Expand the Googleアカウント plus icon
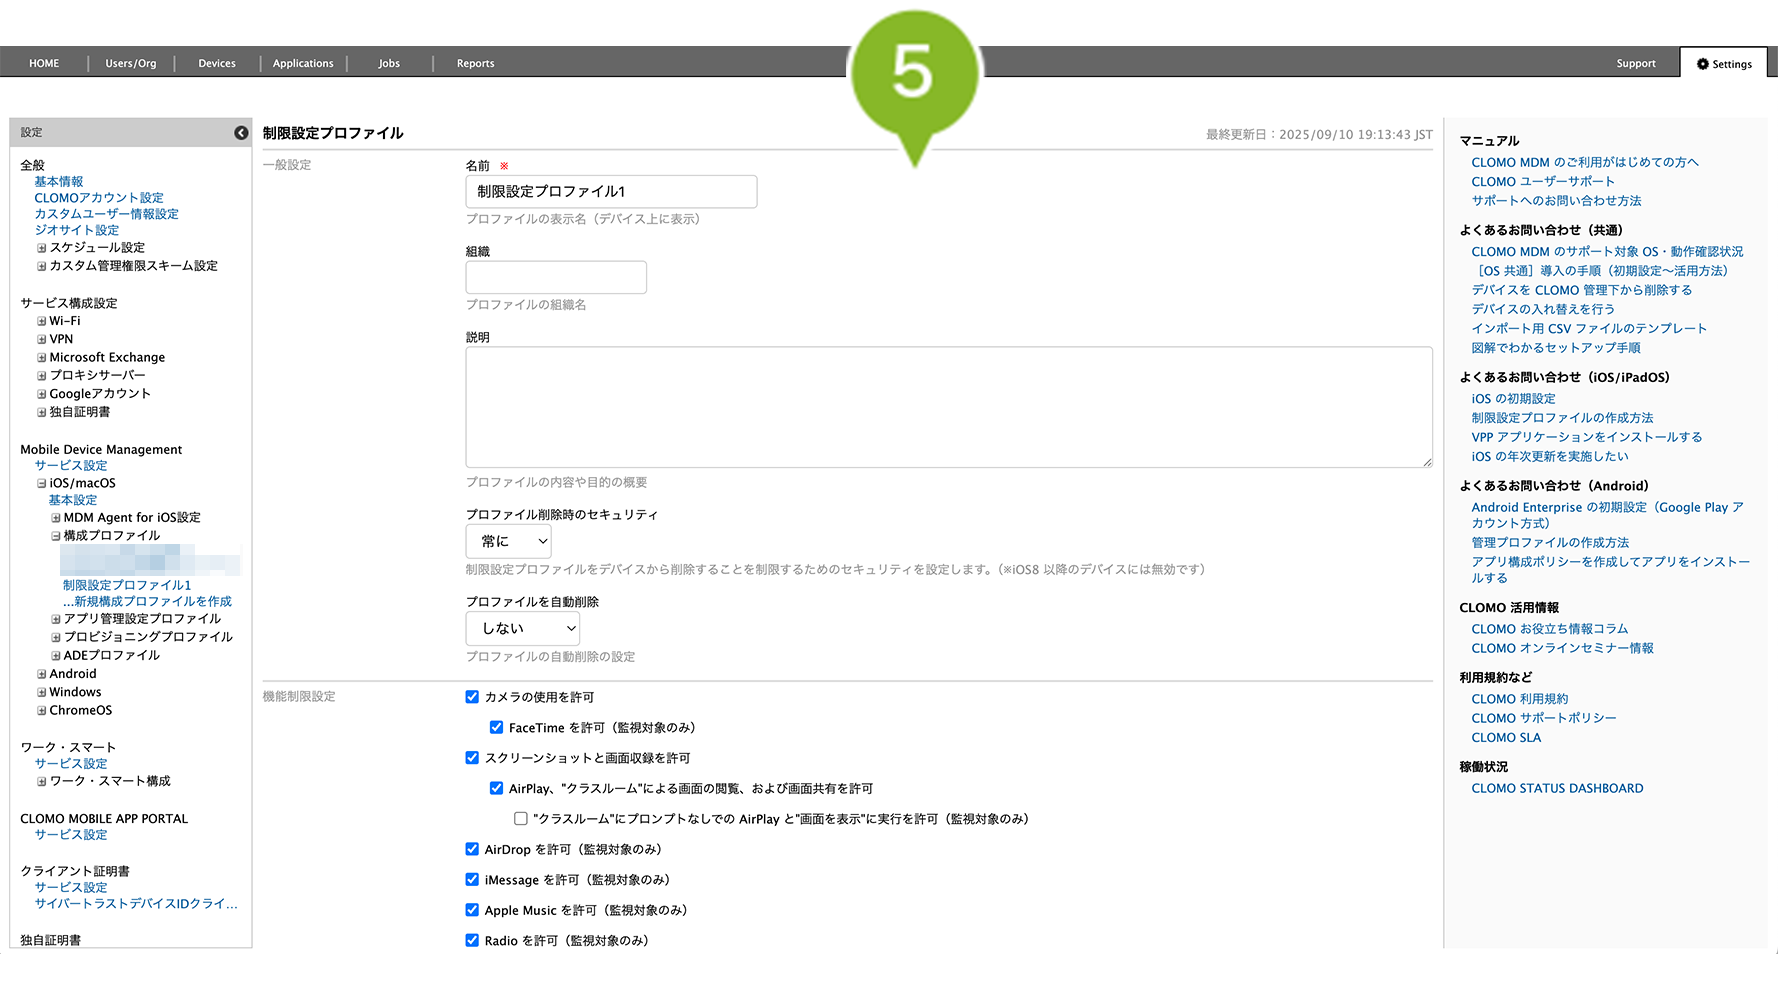This screenshot has height=1000, width=1778. [x=42, y=394]
